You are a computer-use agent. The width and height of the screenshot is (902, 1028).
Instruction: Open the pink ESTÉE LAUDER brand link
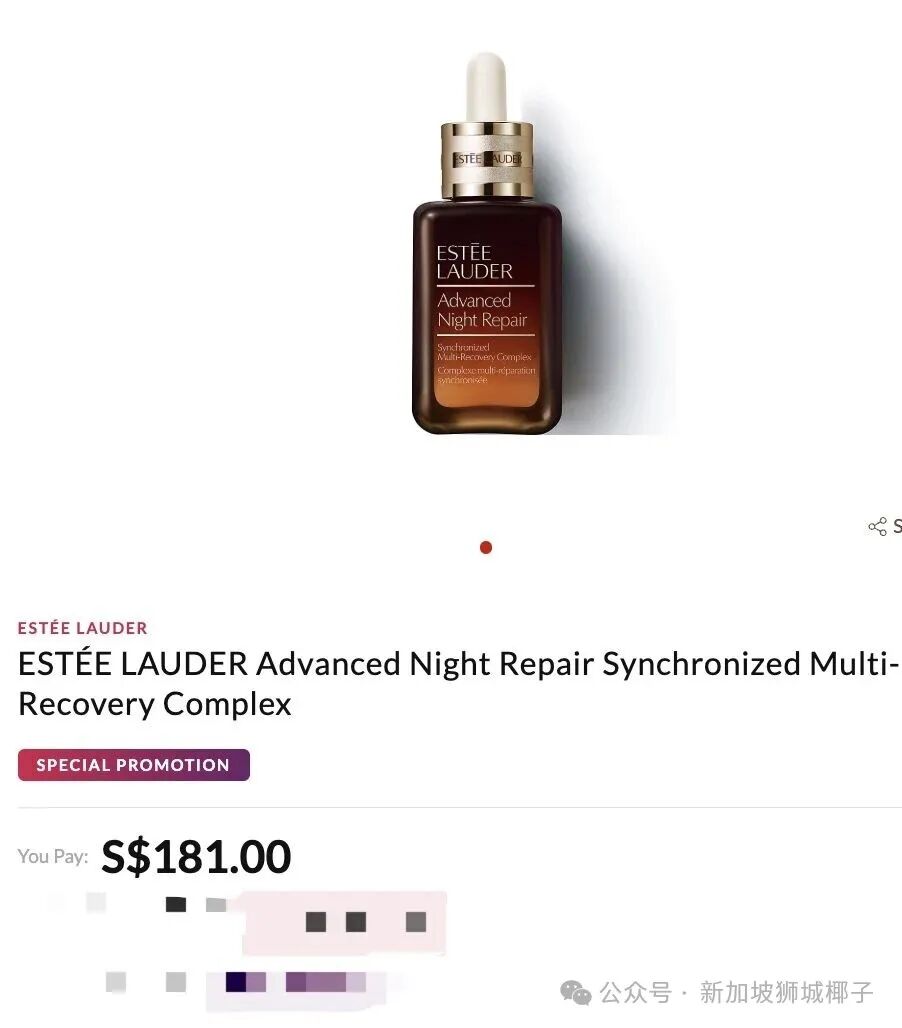click(x=83, y=628)
